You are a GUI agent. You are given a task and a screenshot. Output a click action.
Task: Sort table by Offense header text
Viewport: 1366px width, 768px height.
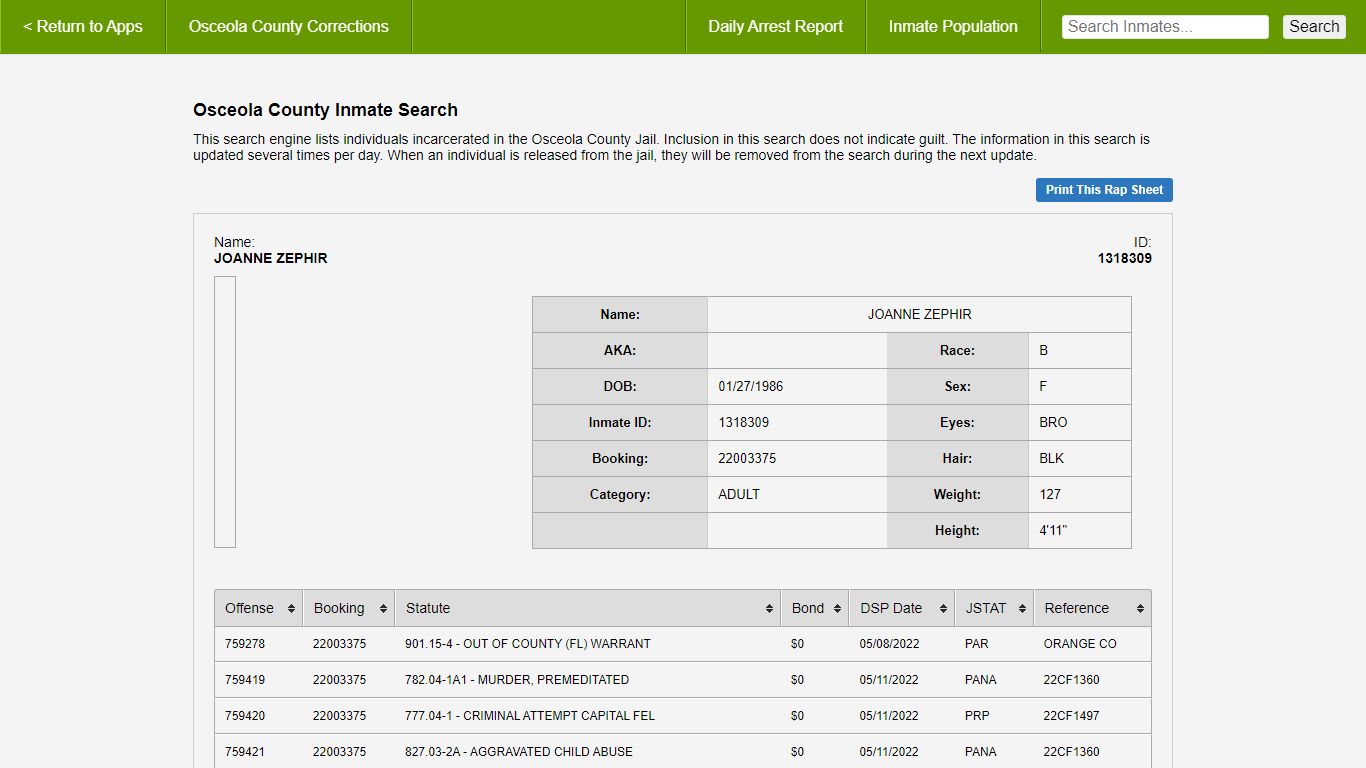pos(249,608)
